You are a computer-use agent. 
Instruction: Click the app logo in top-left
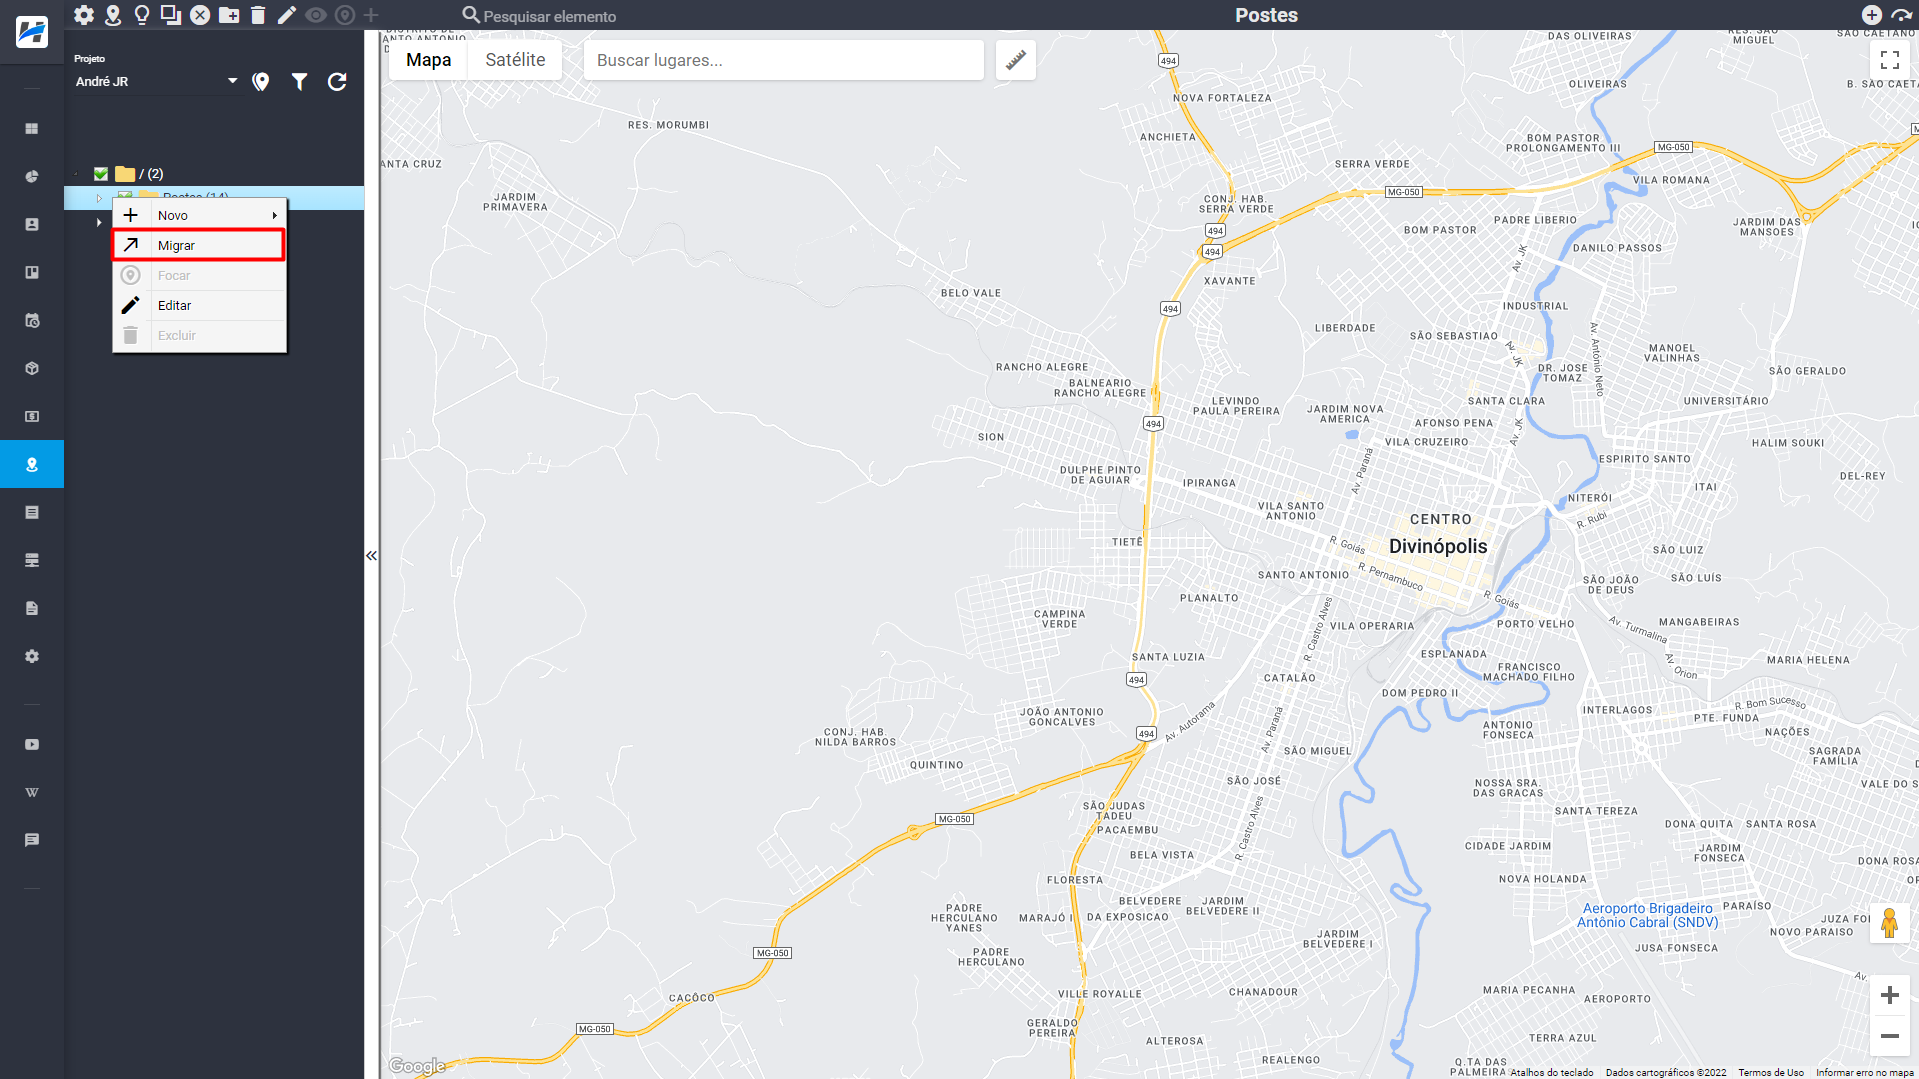(x=32, y=32)
